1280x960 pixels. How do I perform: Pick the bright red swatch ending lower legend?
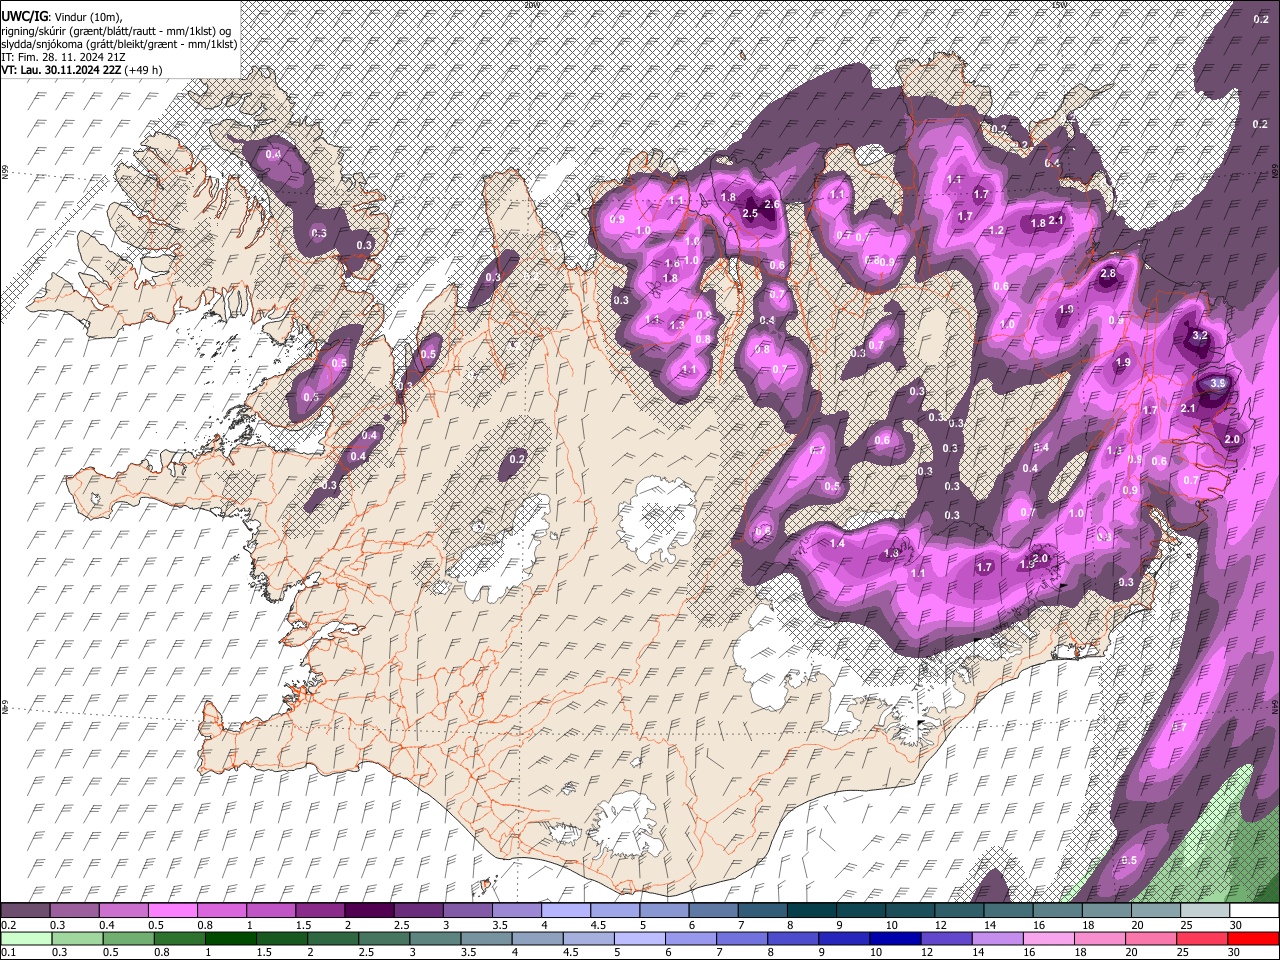(x=1252, y=938)
